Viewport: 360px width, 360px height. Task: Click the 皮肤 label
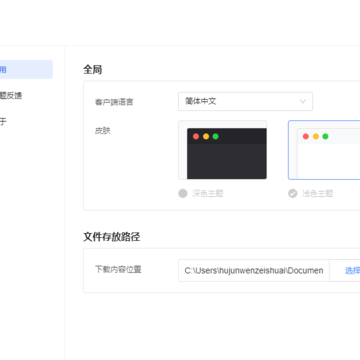pyautogui.click(x=103, y=131)
